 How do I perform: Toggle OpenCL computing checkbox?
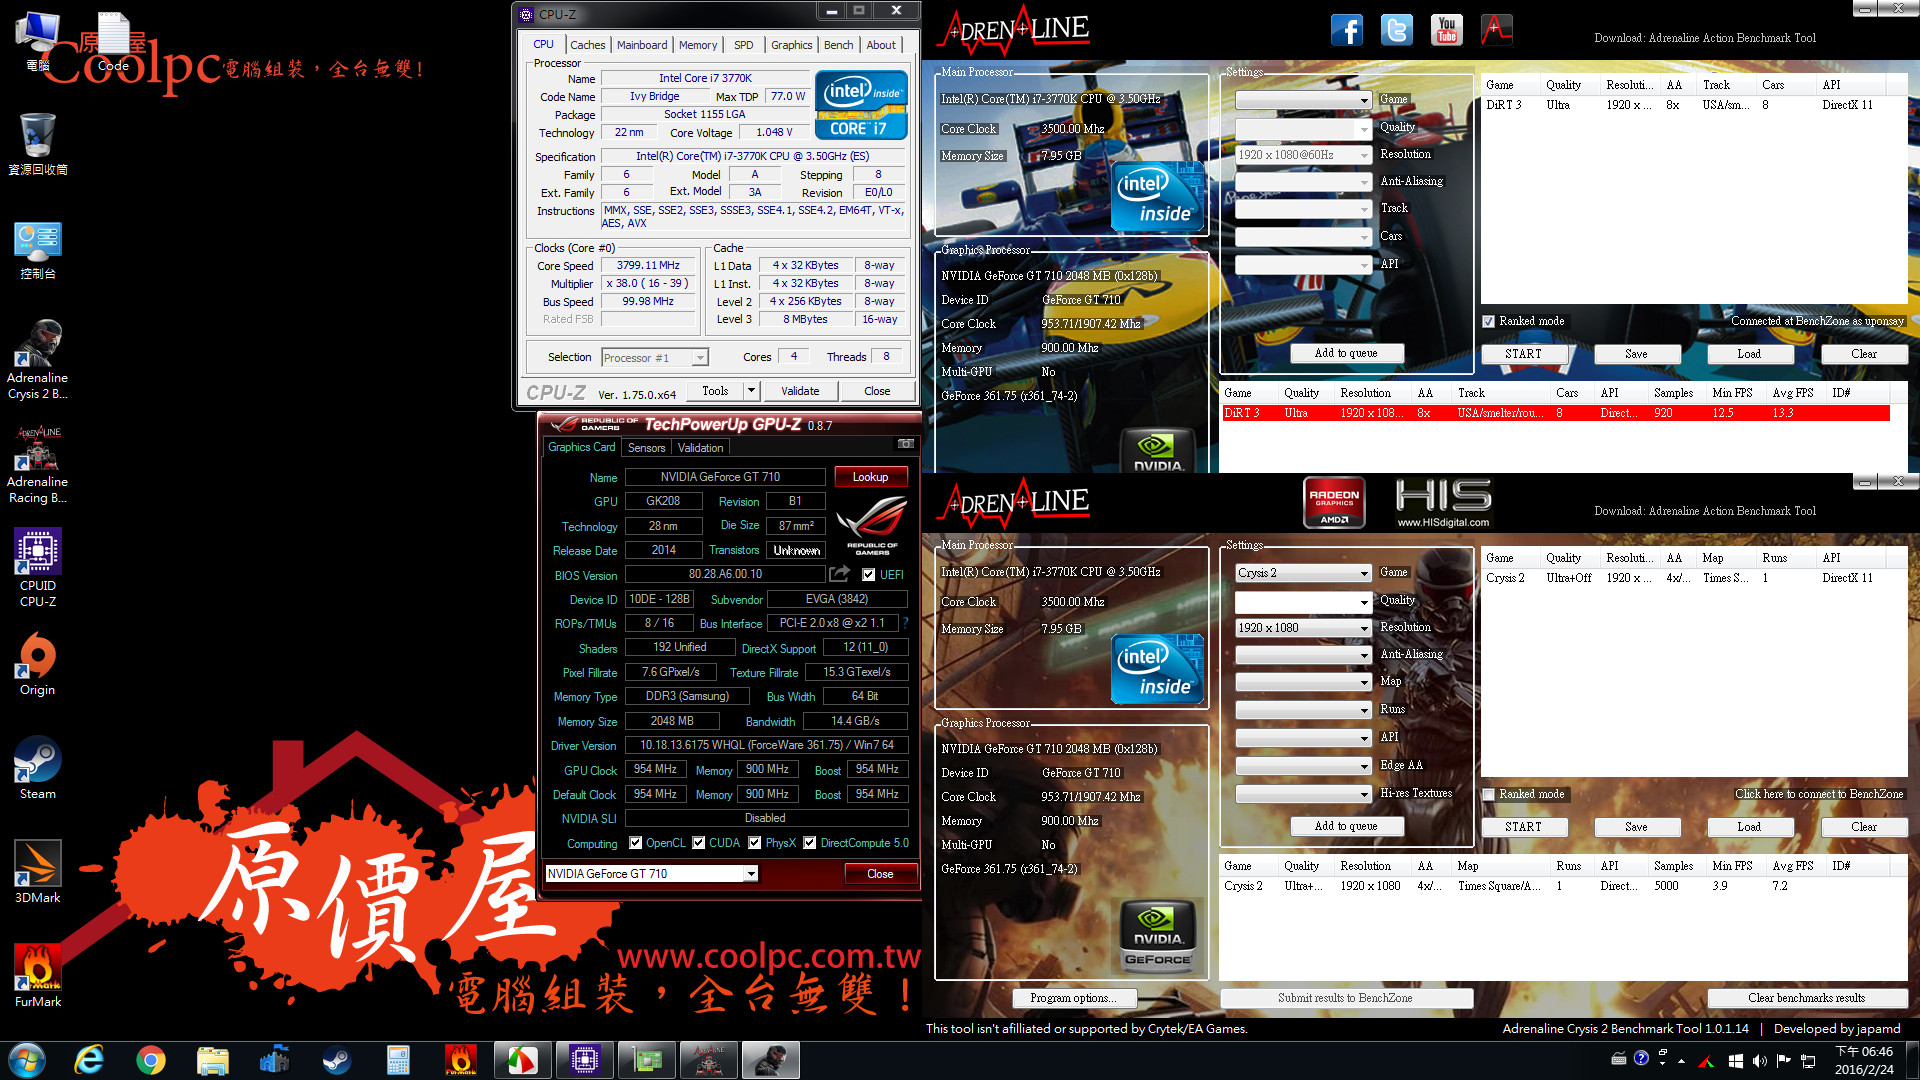(x=635, y=843)
